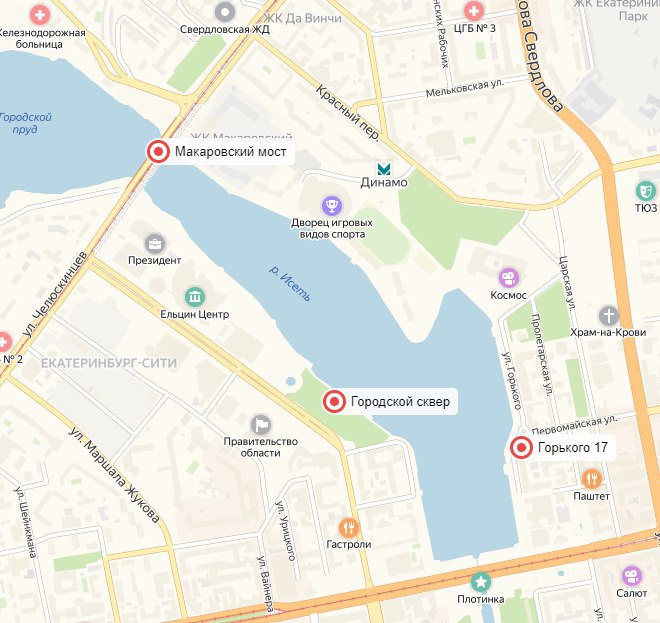Click the Макаровский мост label text
Screen dimensions: 660x623
pyautogui.click(x=231, y=152)
